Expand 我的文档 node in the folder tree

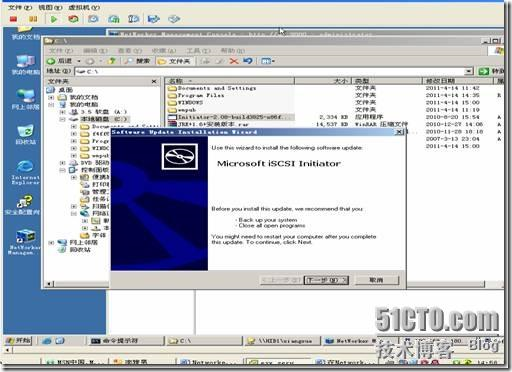point(51,97)
